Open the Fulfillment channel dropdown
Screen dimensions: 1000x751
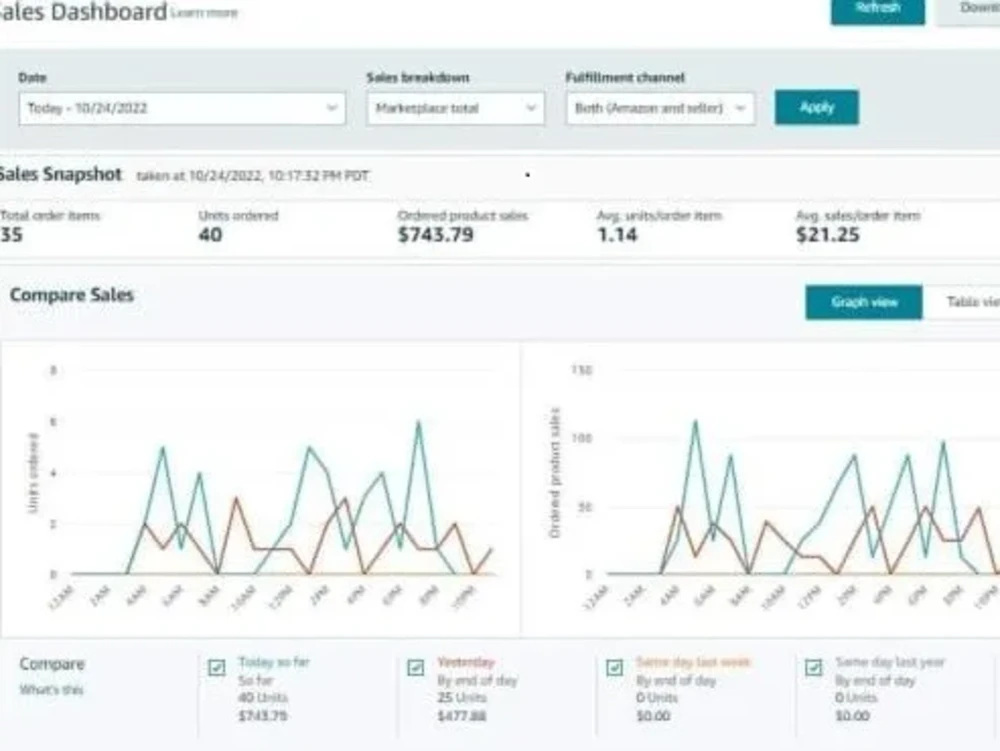[660, 108]
